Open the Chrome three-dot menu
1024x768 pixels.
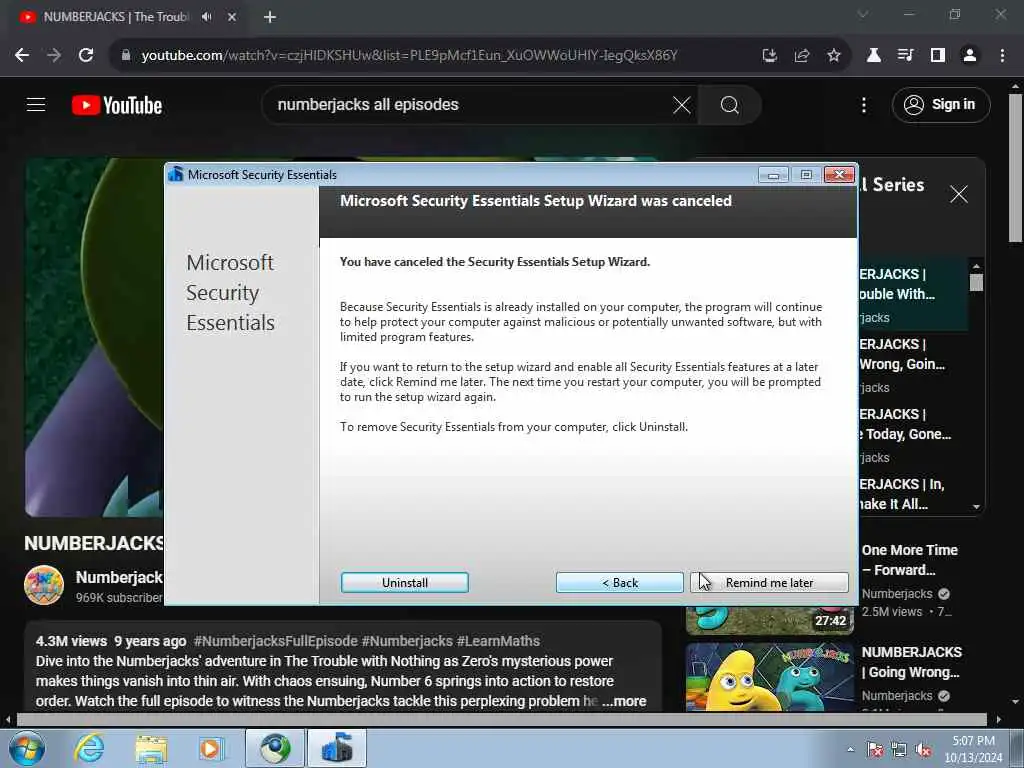pyautogui.click(x=1002, y=56)
